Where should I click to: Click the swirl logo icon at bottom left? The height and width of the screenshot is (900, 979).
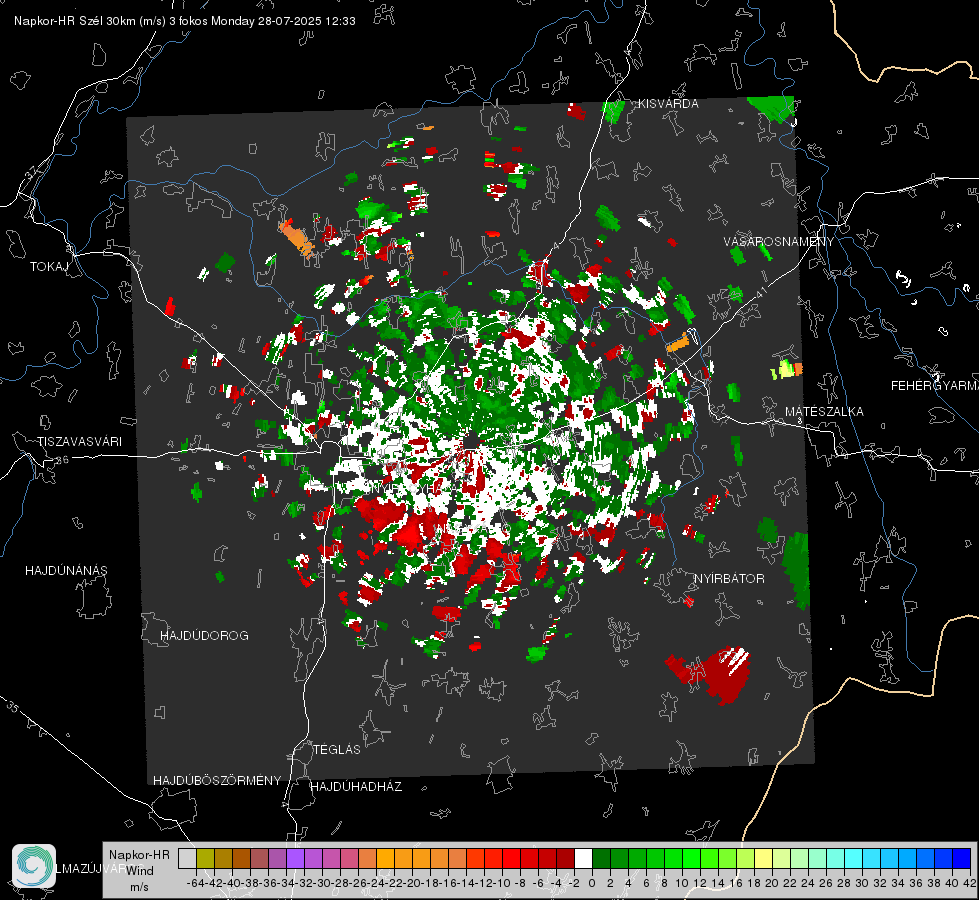tap(34, 866)
